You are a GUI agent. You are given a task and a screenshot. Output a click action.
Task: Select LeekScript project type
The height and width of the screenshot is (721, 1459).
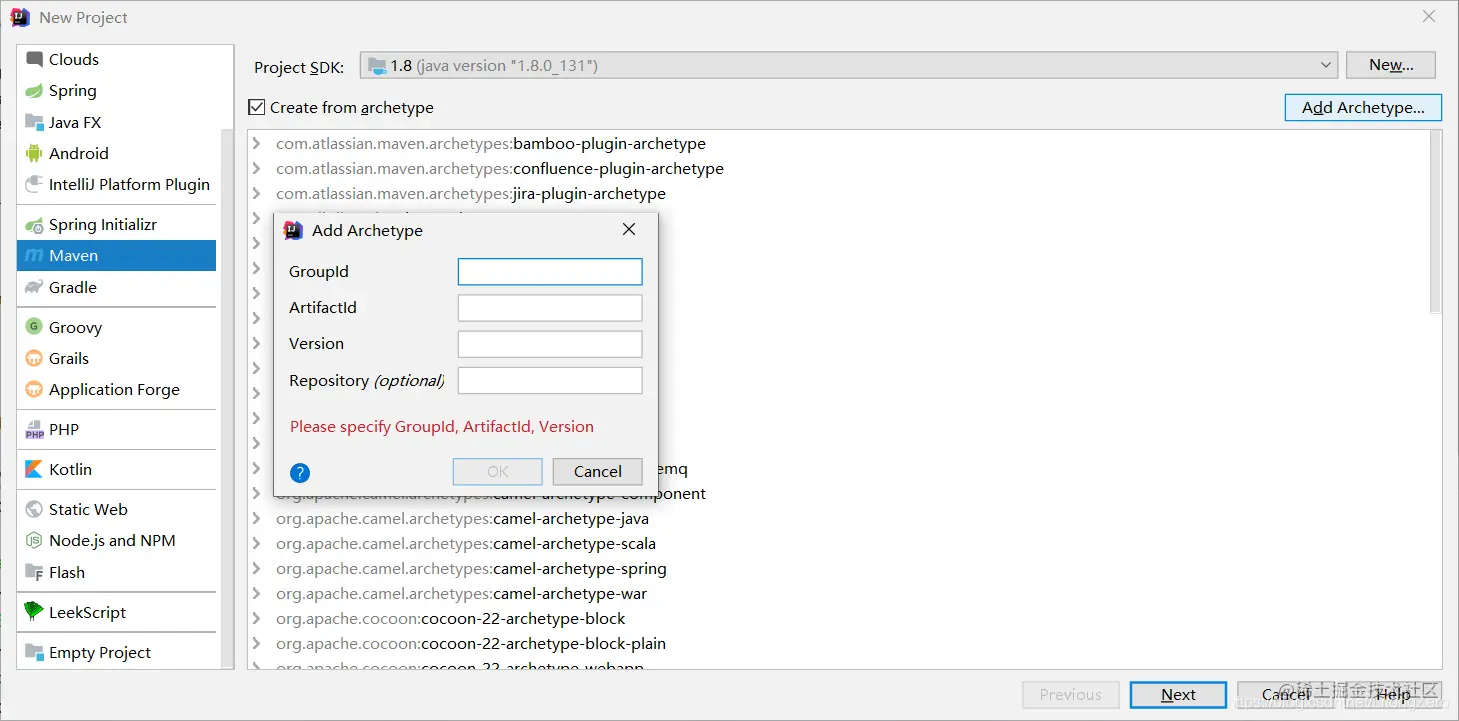click(116, 612)
